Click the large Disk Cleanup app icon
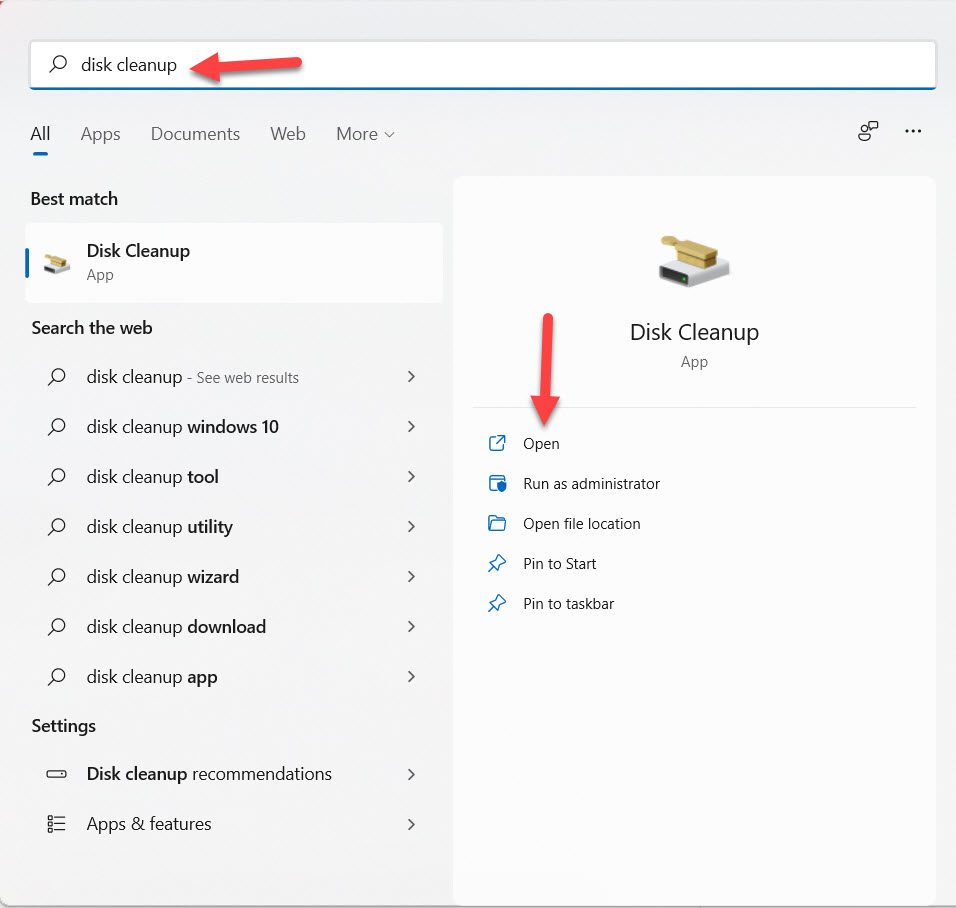Viewport: 956px width, 908px height. [x=694, y=260]
